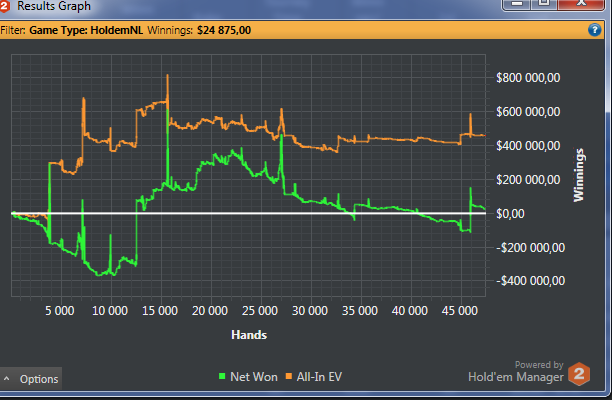Click the Powered by text
The height and width of the screenshot is (400, 612).
point(539,365)
